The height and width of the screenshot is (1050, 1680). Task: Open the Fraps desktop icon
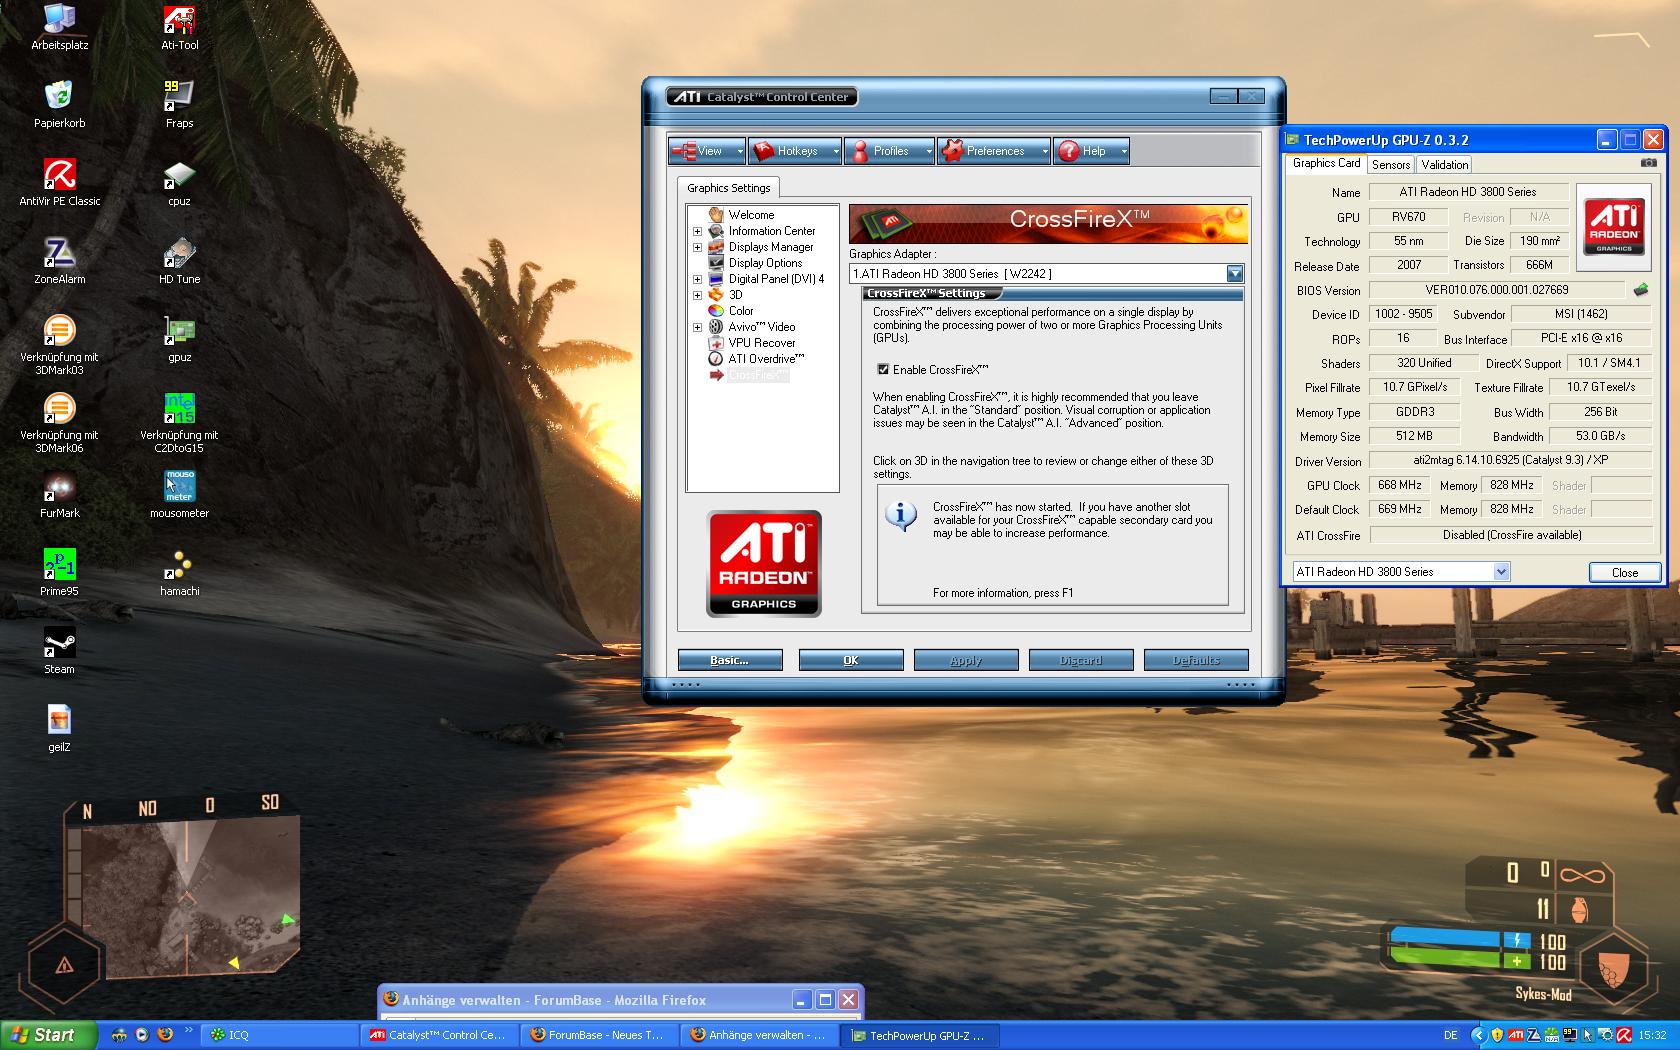[x=180, y=105]
